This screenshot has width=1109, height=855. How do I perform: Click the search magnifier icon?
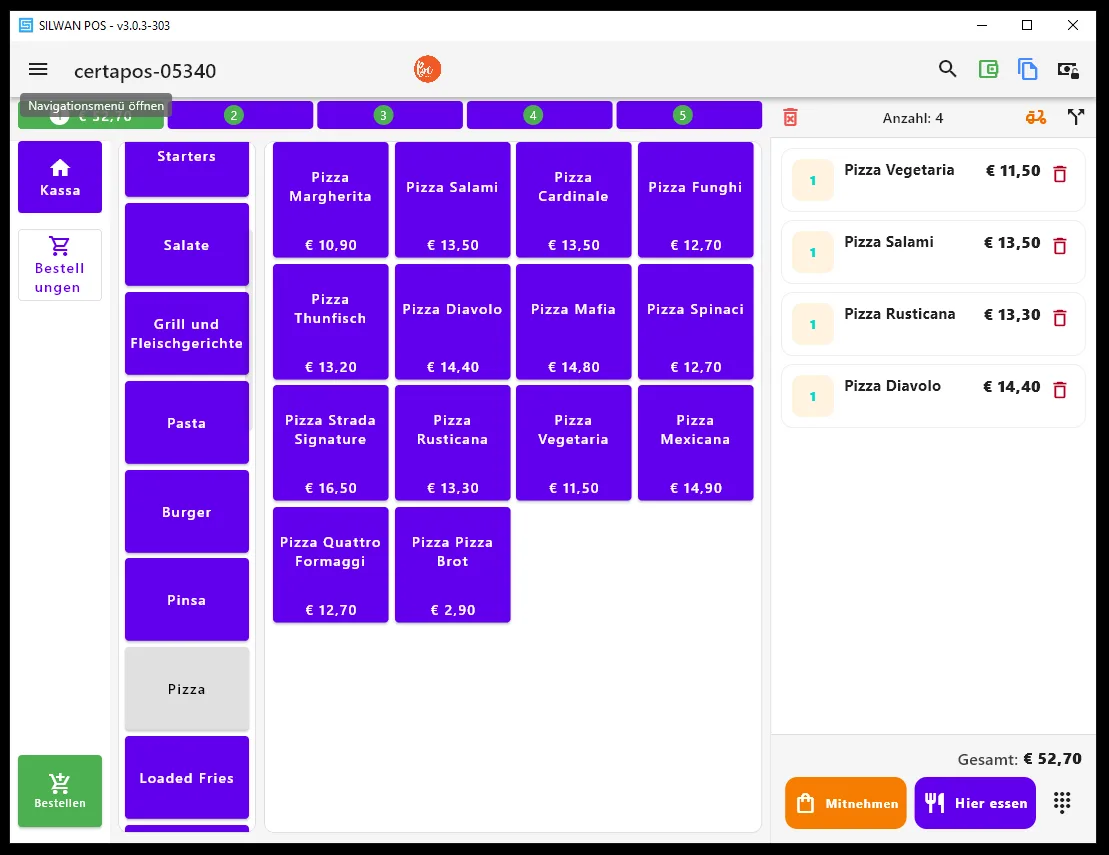point(947,69)
